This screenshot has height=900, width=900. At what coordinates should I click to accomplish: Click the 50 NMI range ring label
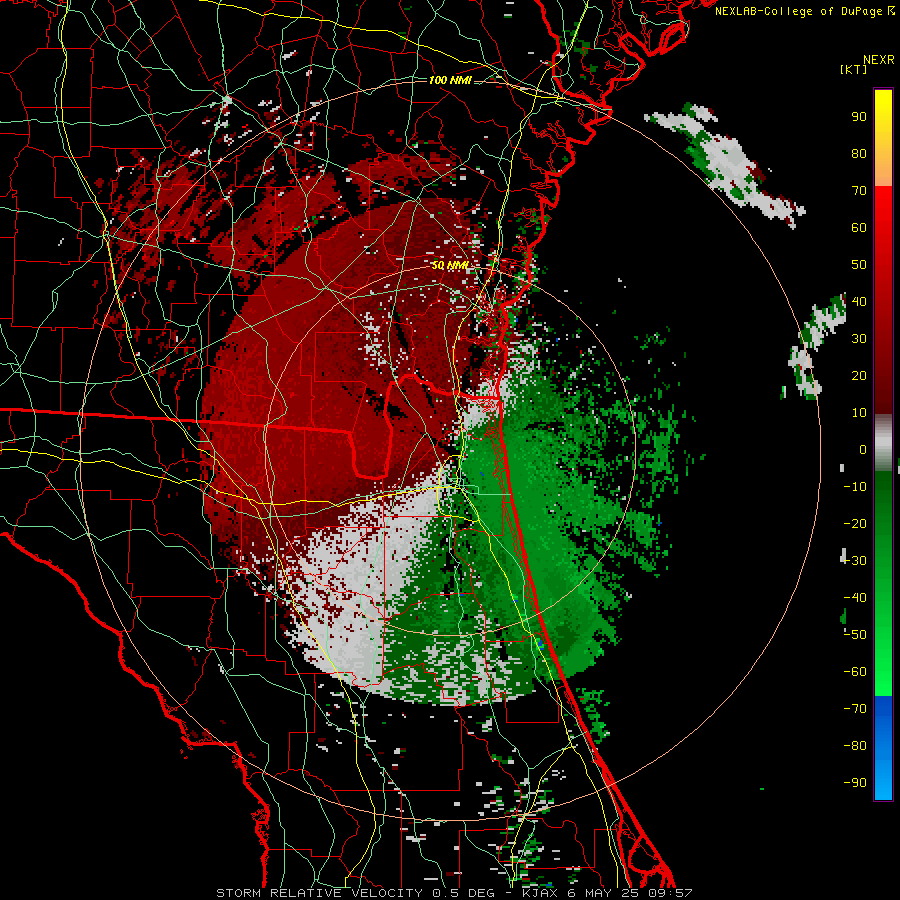pyautogui.click(x=450, y=265)
